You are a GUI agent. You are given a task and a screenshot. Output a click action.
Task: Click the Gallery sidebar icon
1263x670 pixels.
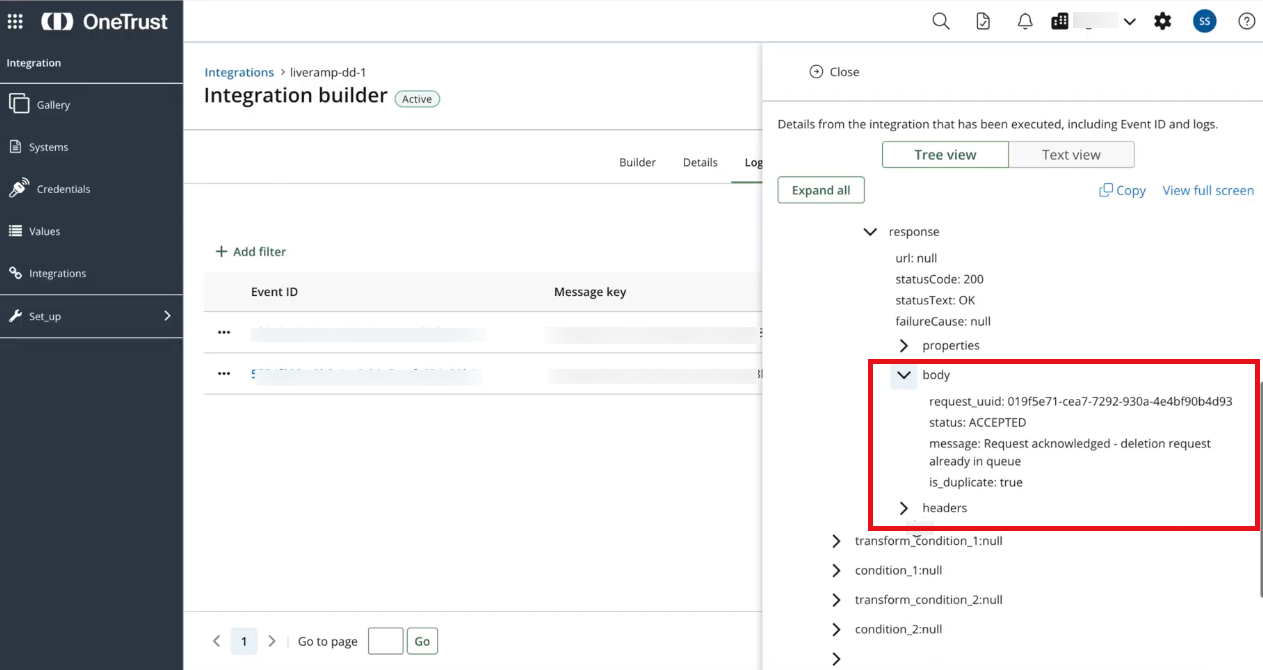tap(18, 104)
